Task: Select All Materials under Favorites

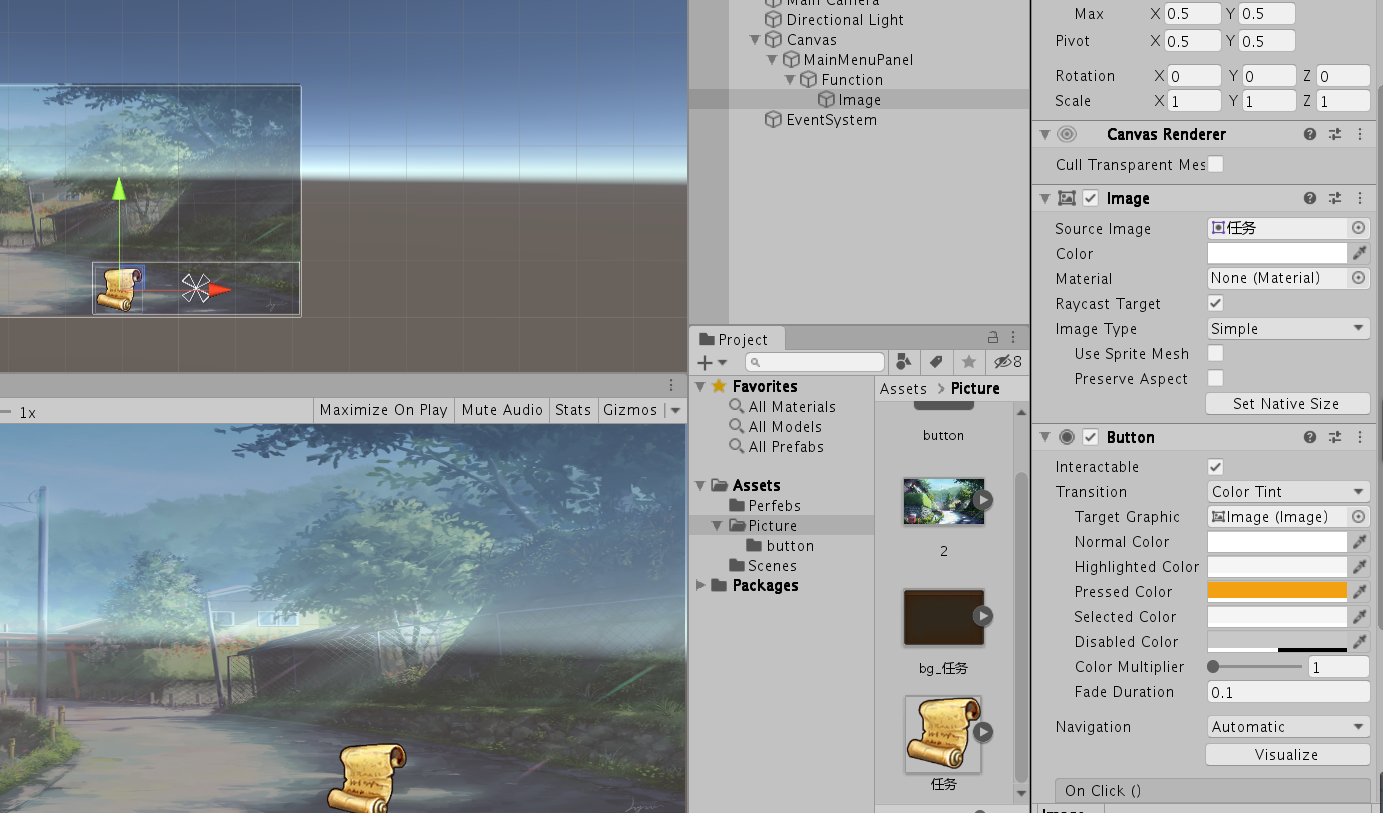Action: (792, 407)
